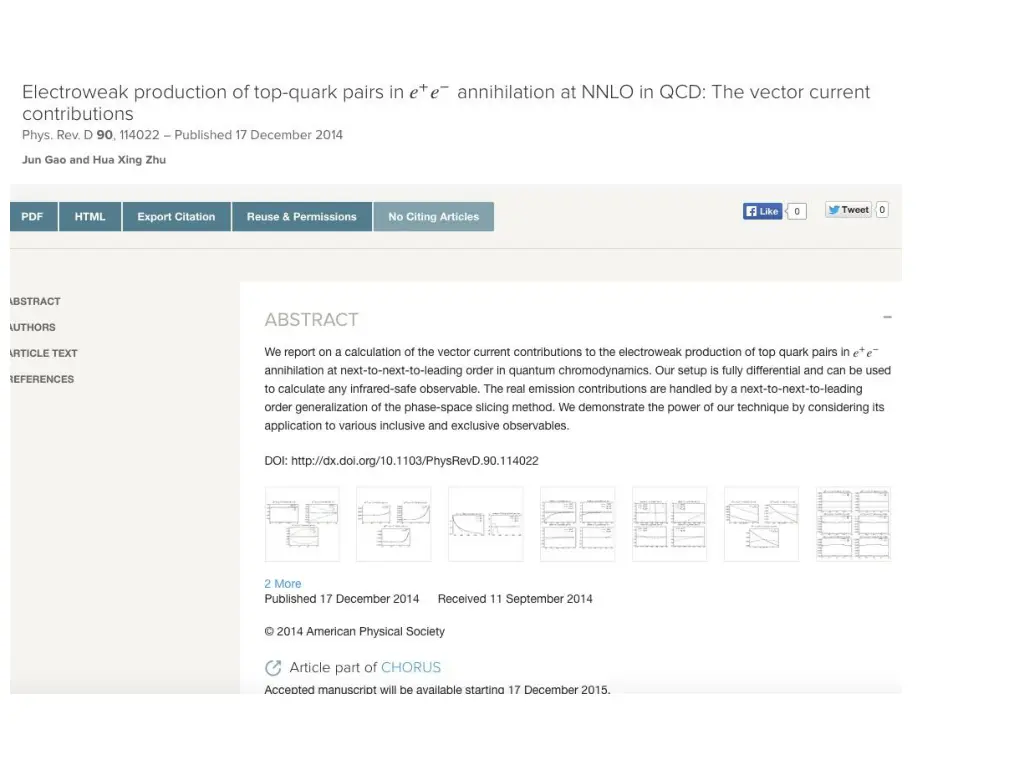Jump to Abstract in sidebar navigation

click(x=35, y=301)
